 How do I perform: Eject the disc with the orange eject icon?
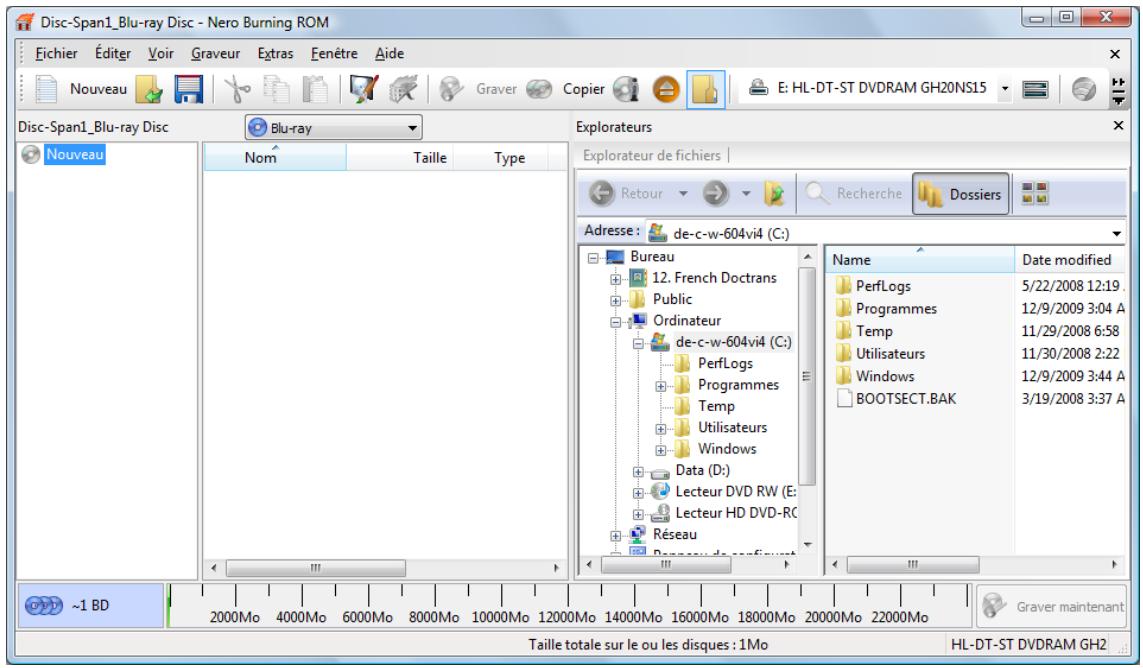pyautogui.click(x=666, y=89)
